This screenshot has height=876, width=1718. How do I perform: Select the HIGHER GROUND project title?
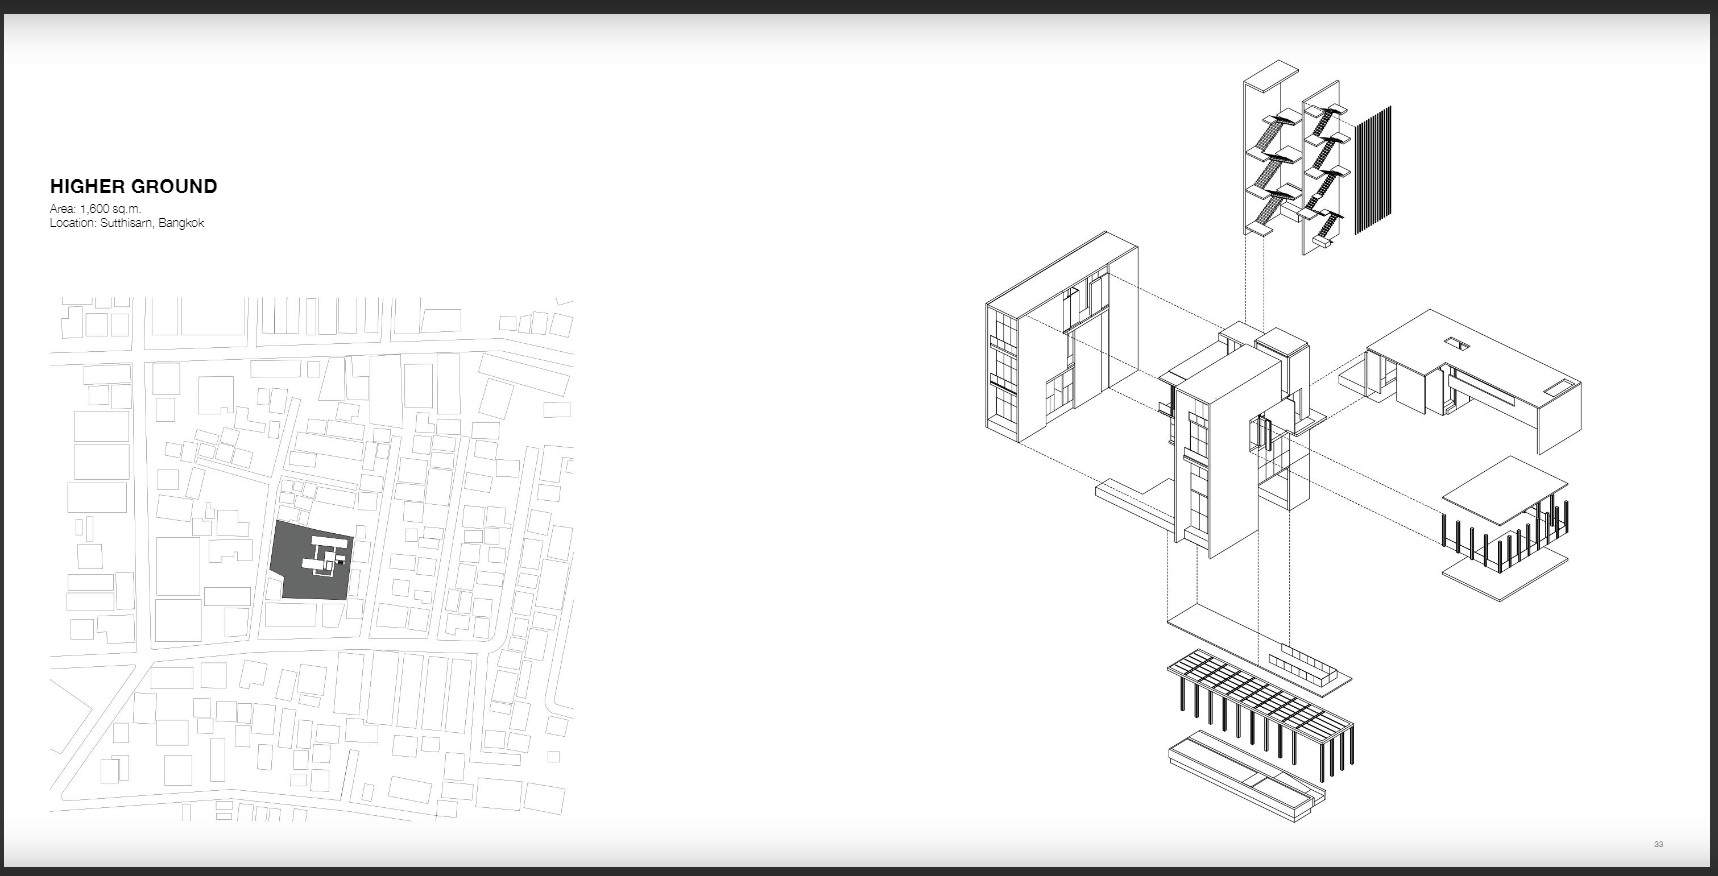pos(133,186)
